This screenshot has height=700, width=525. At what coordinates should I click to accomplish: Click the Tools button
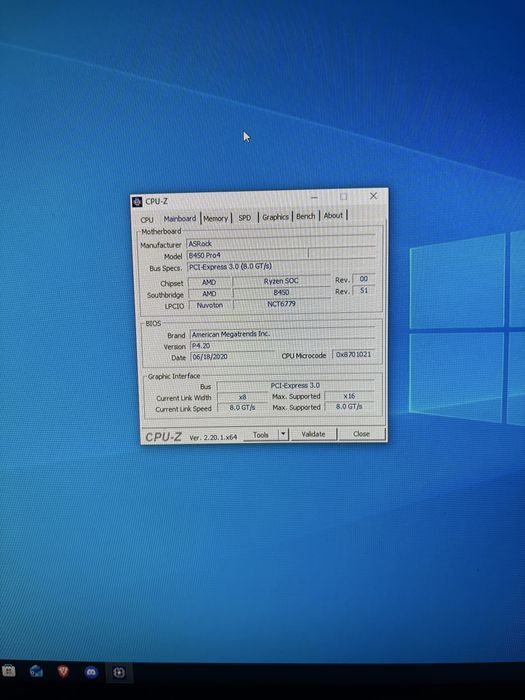coord(261,435)
